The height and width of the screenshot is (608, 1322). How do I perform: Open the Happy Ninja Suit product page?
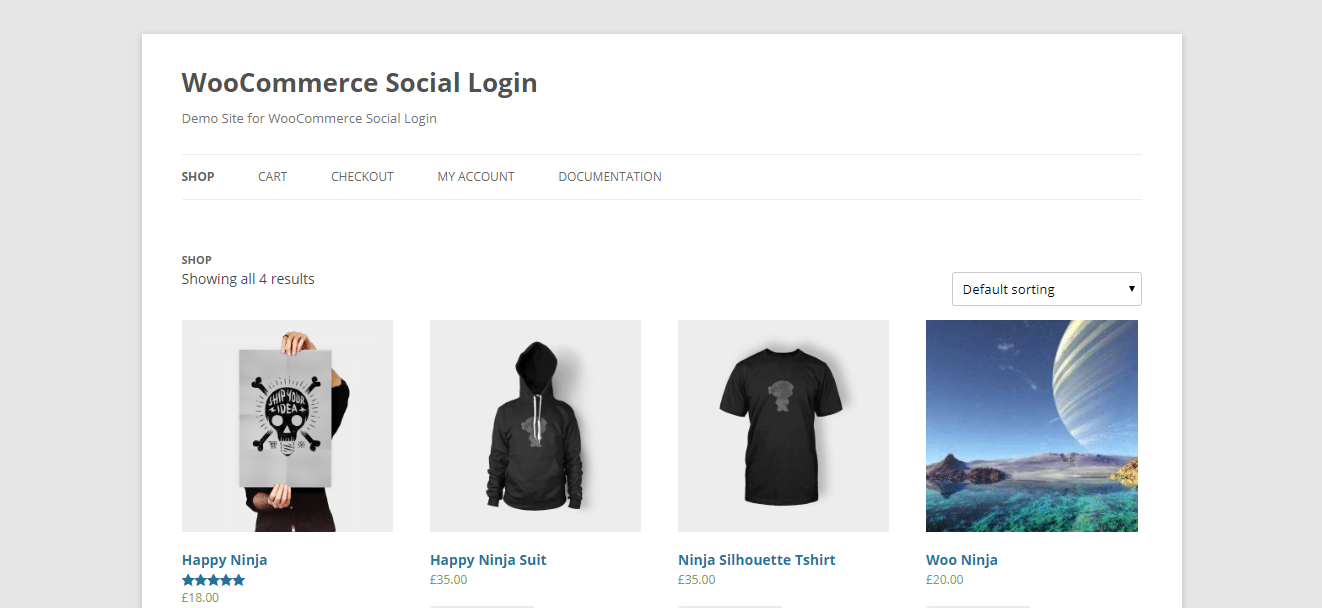tap(488, 560)
